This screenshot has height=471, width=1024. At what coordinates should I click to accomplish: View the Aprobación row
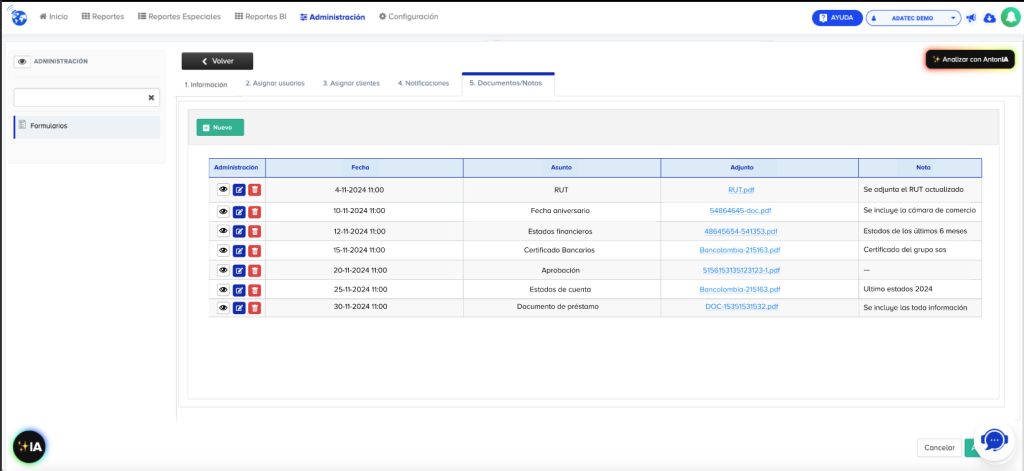click(x=223, y=270)
